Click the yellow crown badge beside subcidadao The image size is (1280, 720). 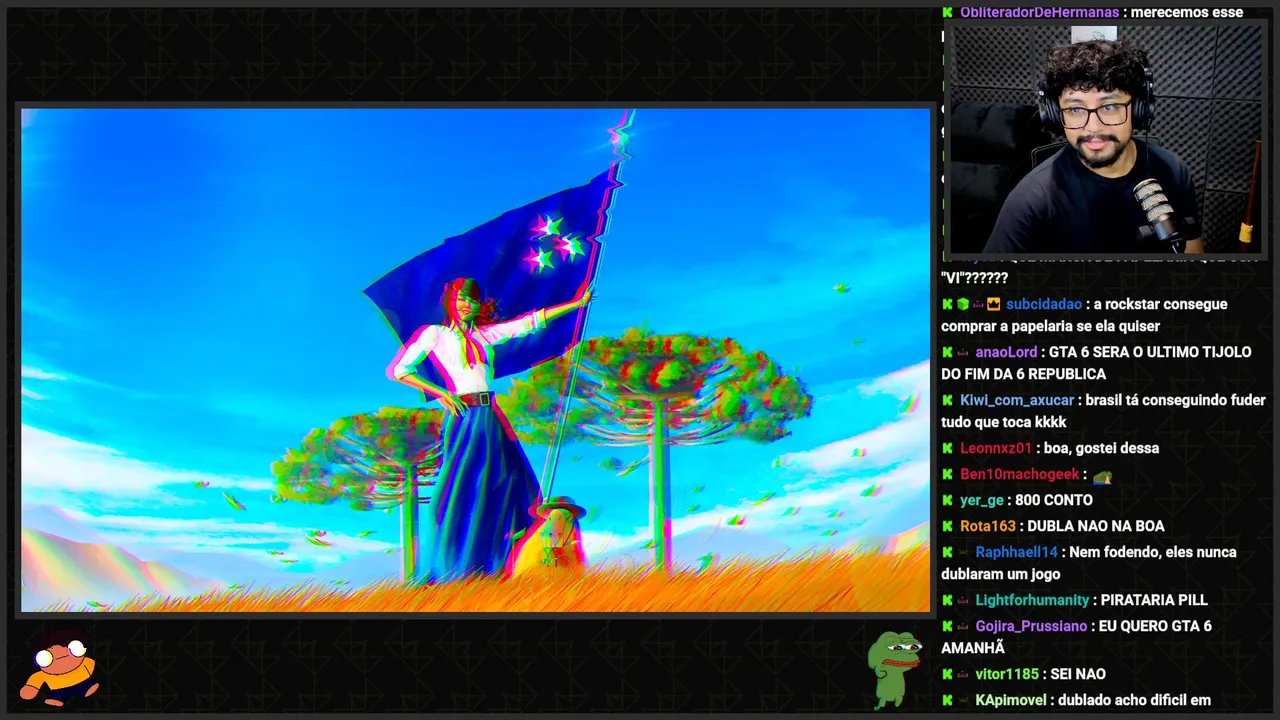pyautogui.click(x=993, y=304)
